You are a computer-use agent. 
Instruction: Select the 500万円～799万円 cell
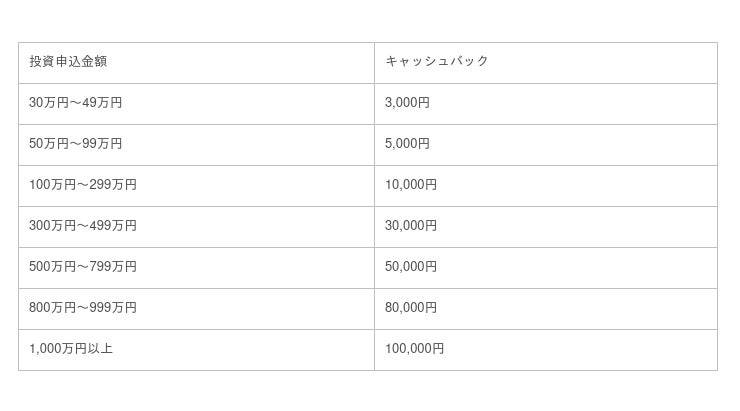point(196,267)
